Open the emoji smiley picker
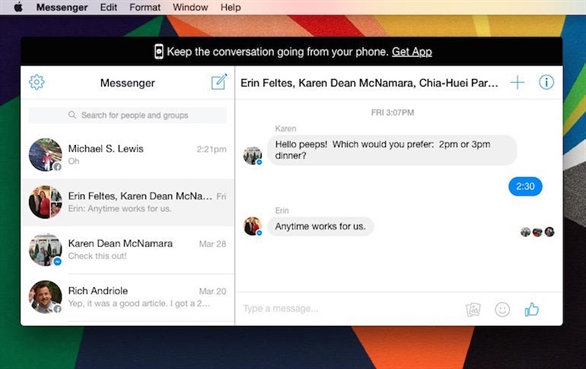Viewport: 586px width, 369px height. click(x=502, y=309)
